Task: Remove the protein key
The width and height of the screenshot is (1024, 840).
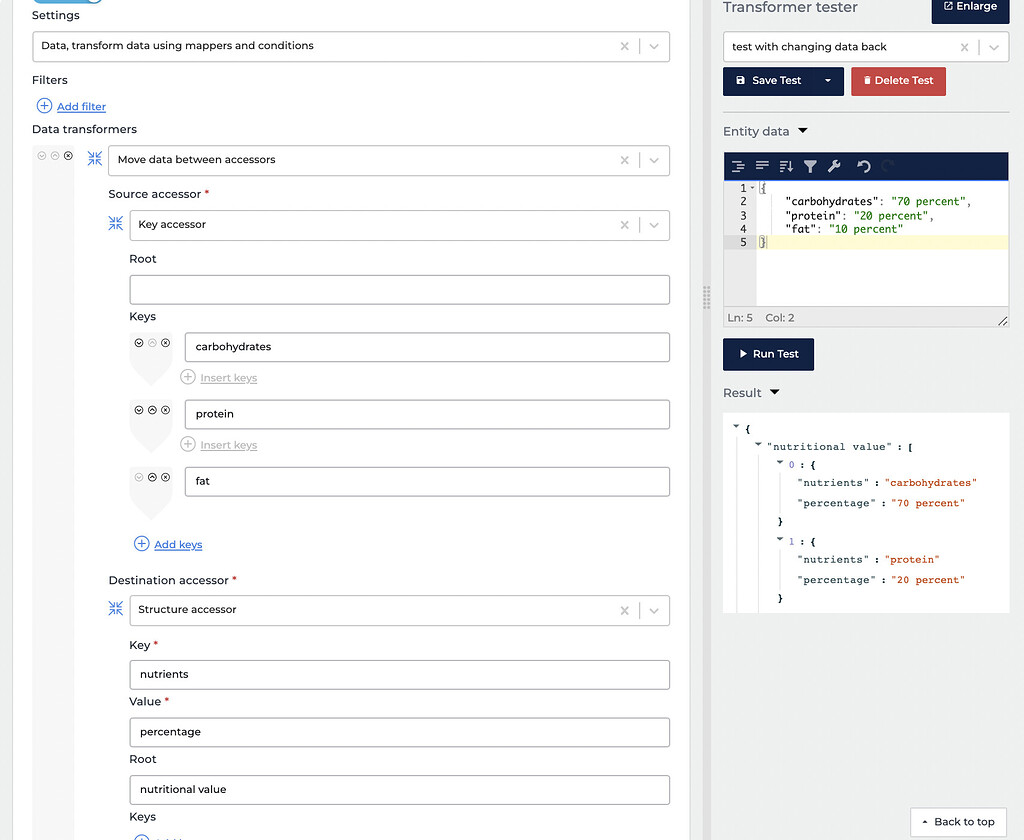Action: point(166,410)
